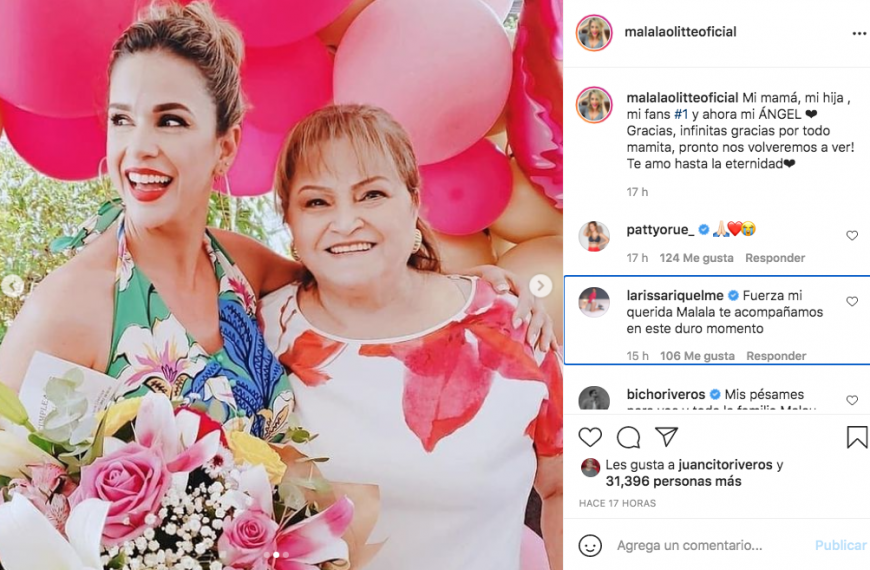Open malalaolitteoficial profile from header
The image size is (870, 570).
point(680,32)
